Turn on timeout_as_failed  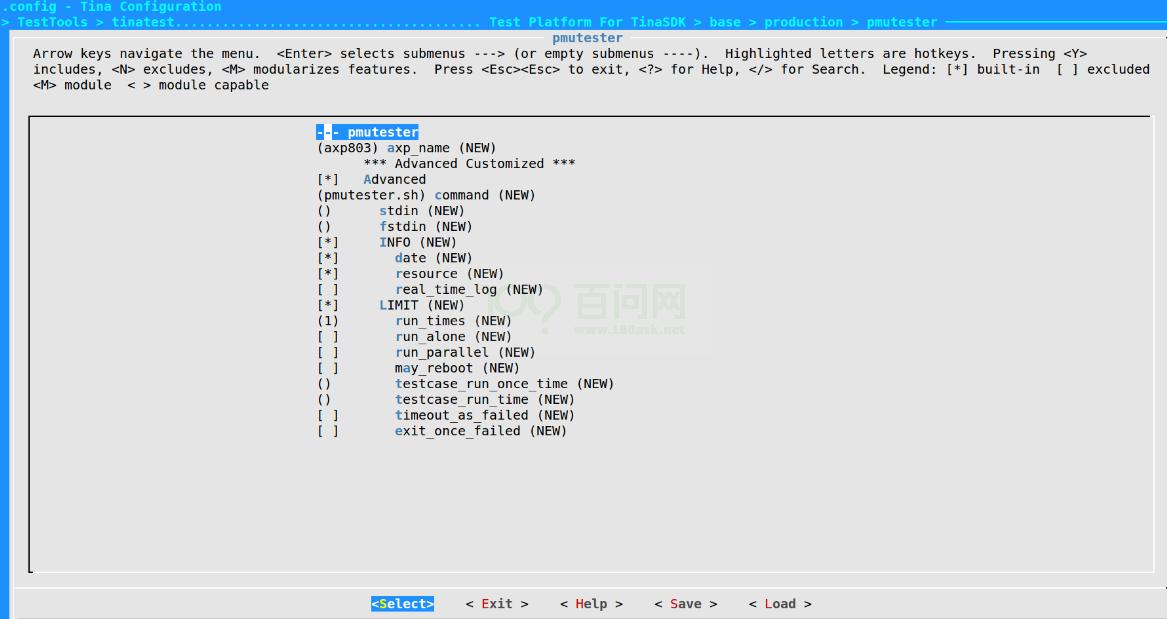click(328, 415)
